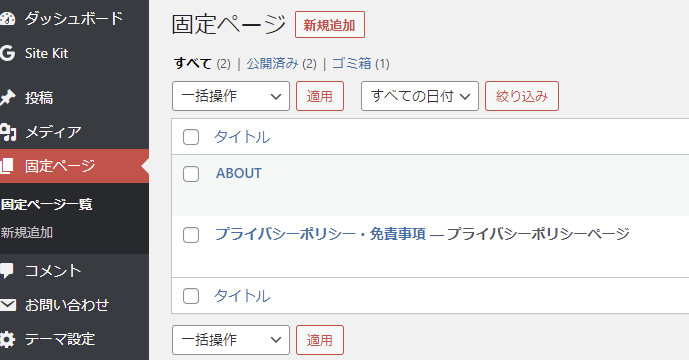Click the Dashboard gauge icon
Screen dimensions: 689x360
coord(7,18)
